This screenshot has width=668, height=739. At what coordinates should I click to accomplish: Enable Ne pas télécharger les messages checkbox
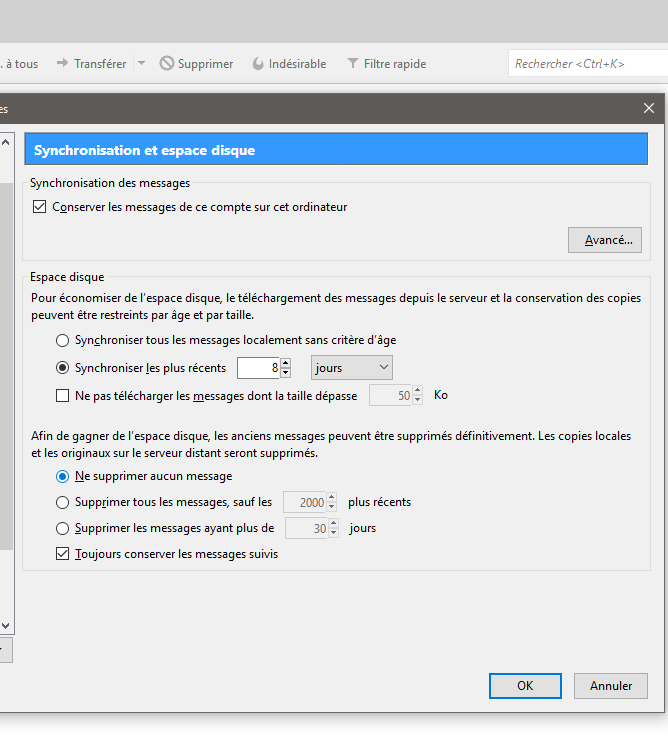[62, 395]
